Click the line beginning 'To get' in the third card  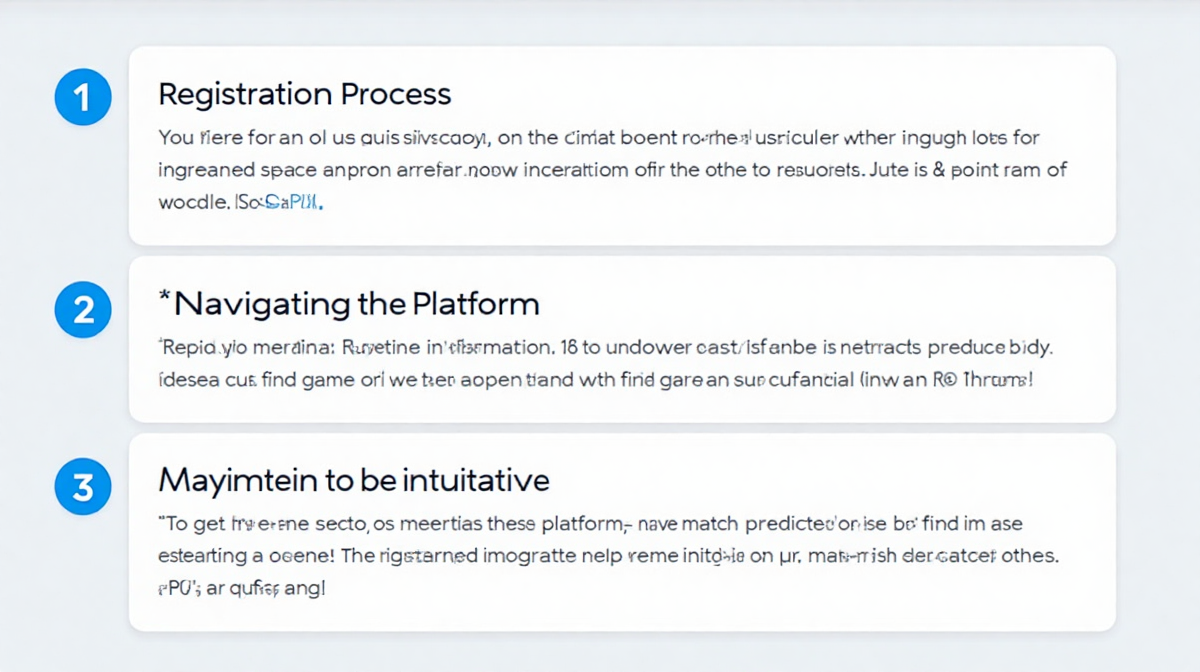[x=590, y=524]
